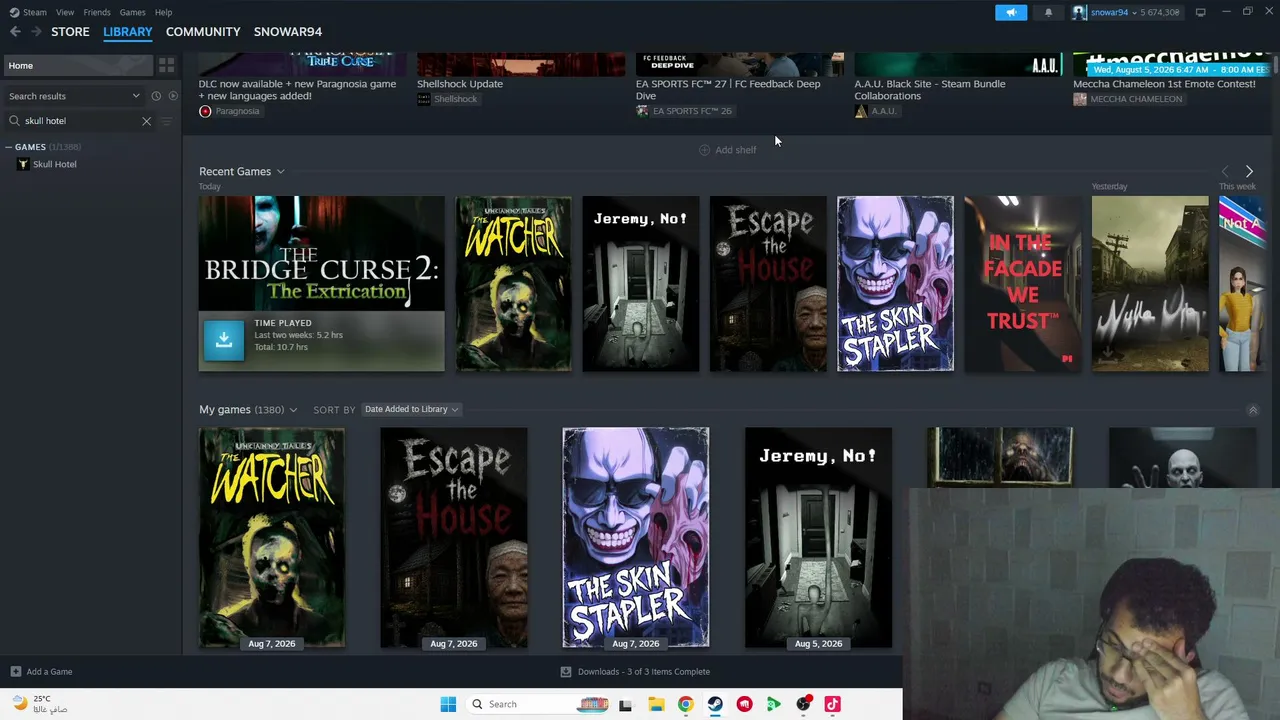Open Jeremy, No! in Recent Games shelf
This screenshot has height=720, width=1280.
click(641, 284)
